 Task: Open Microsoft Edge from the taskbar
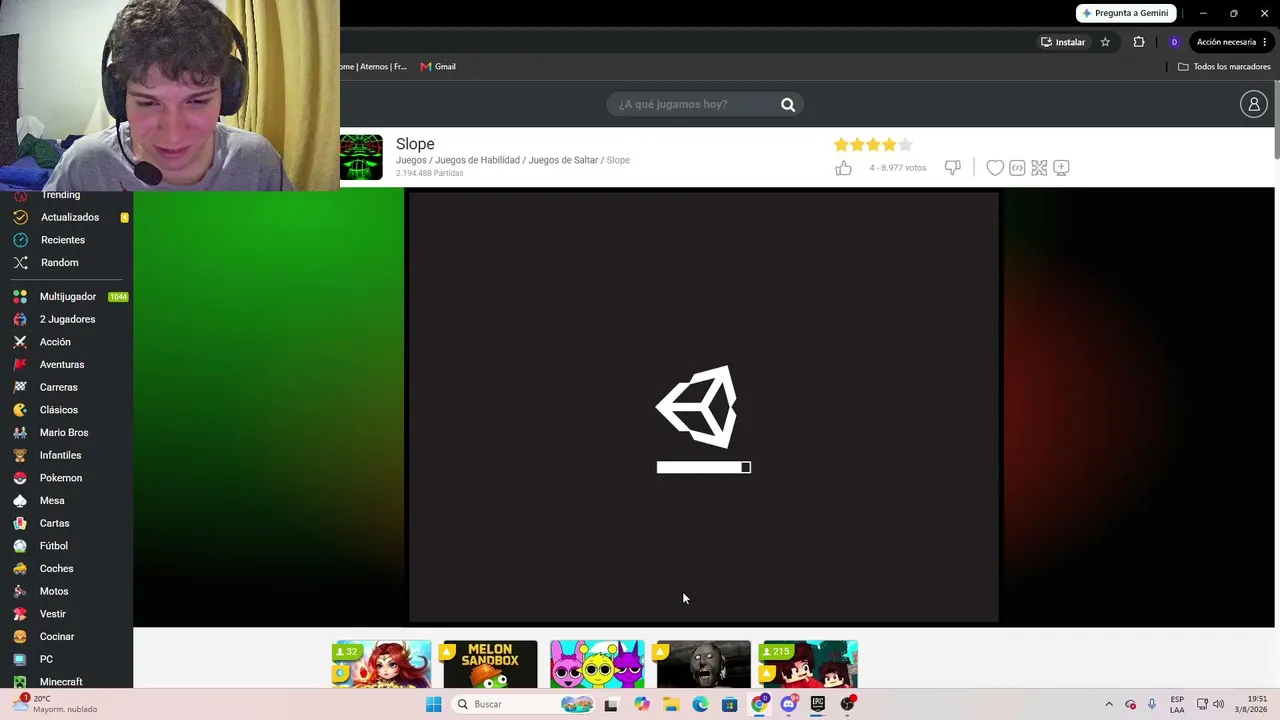point(700,704)
